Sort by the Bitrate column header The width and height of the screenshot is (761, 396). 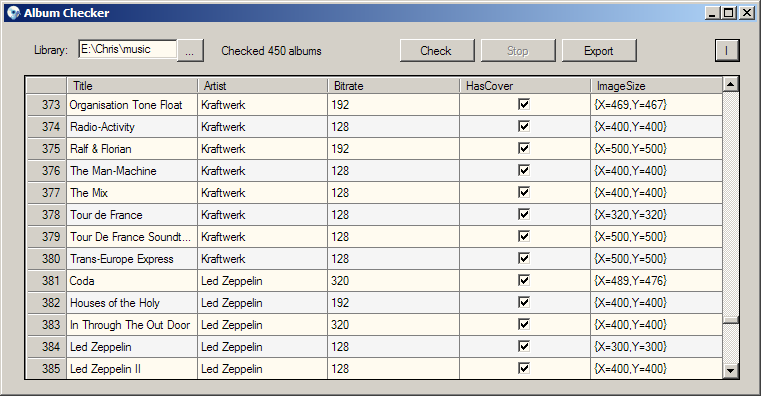coord(394,86)
